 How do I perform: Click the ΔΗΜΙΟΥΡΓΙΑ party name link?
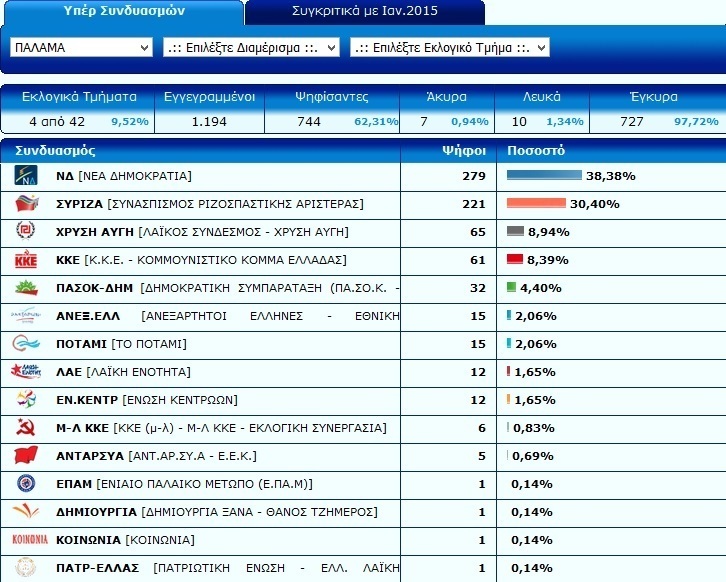pyautogui.click(x=96, y=512)
